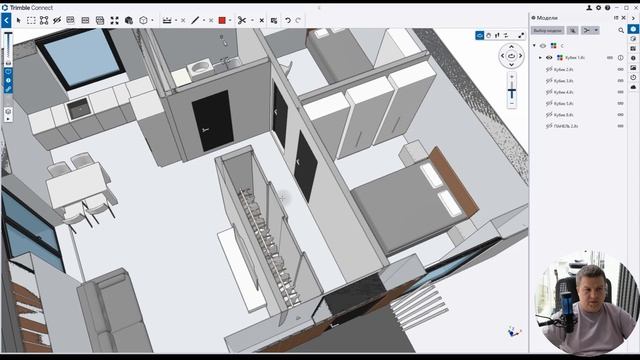The width and height of the screenshot is (640, 360).
Task: Click the wireframe cube view icon
Action: pos(143,20)
